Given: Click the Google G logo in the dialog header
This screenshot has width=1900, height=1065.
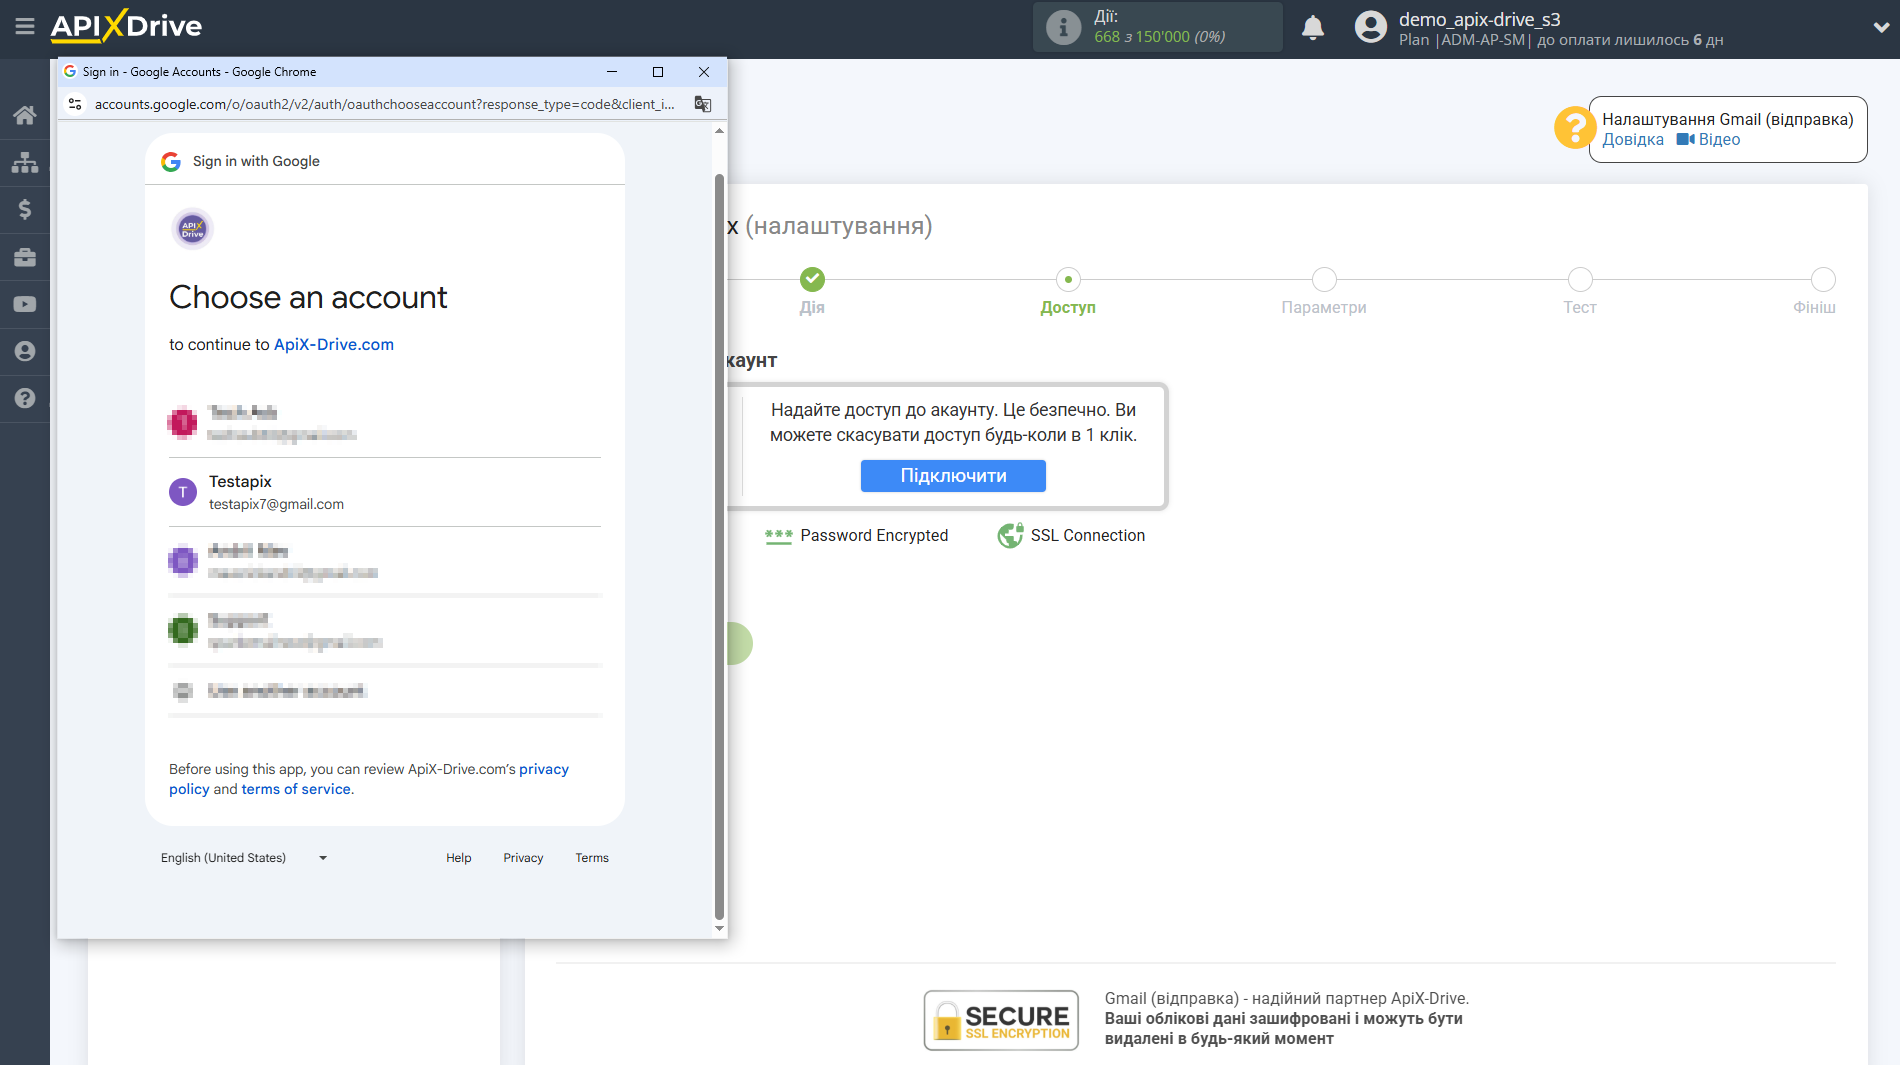Looking at the screenshot, I should click(x=171, y=161).
